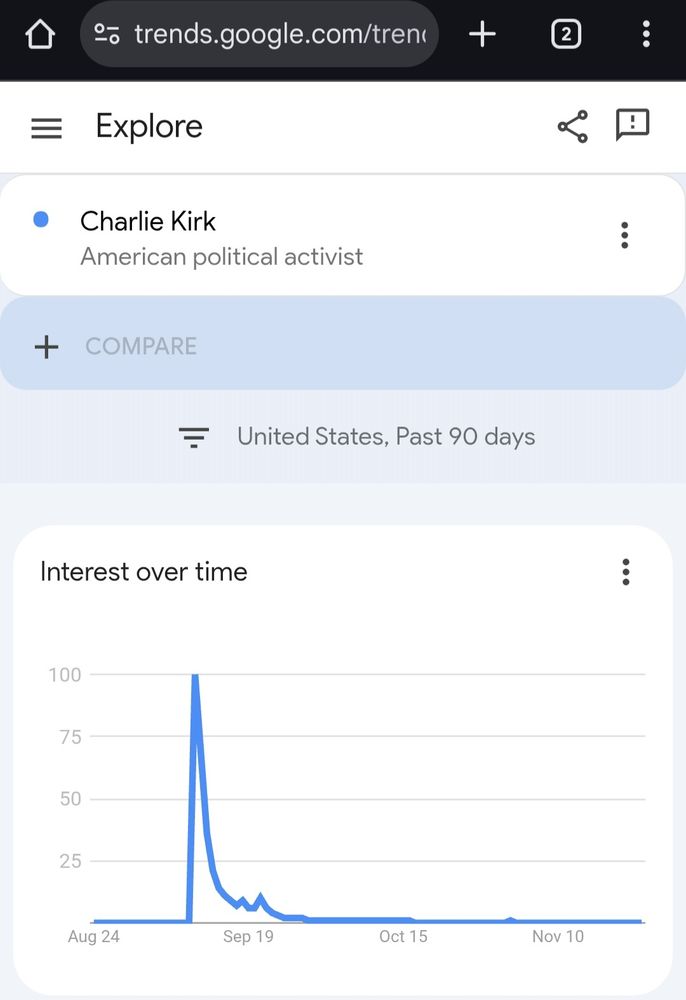
Task: Switch tabs using the tab counter
Action: (x=566, y=33)
